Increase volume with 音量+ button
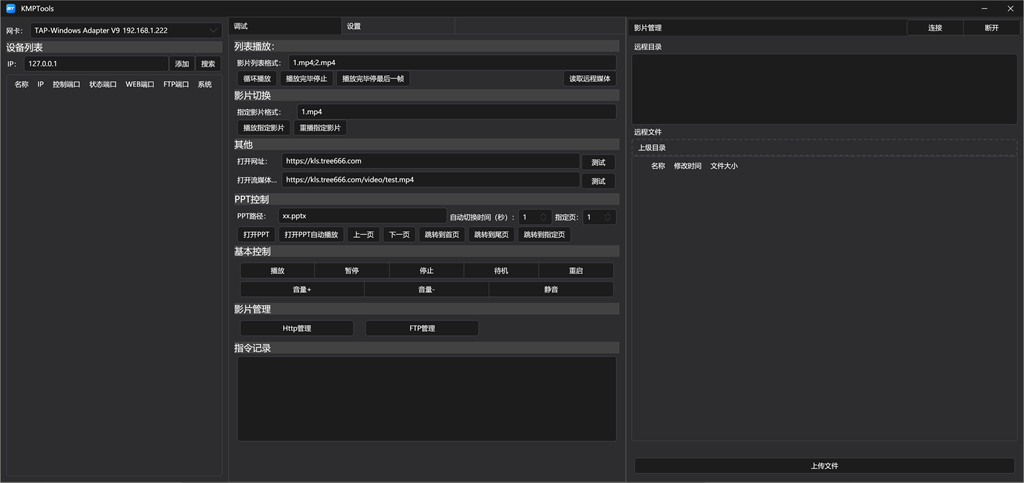This screenshot has width=1024, height=483. 302,289
